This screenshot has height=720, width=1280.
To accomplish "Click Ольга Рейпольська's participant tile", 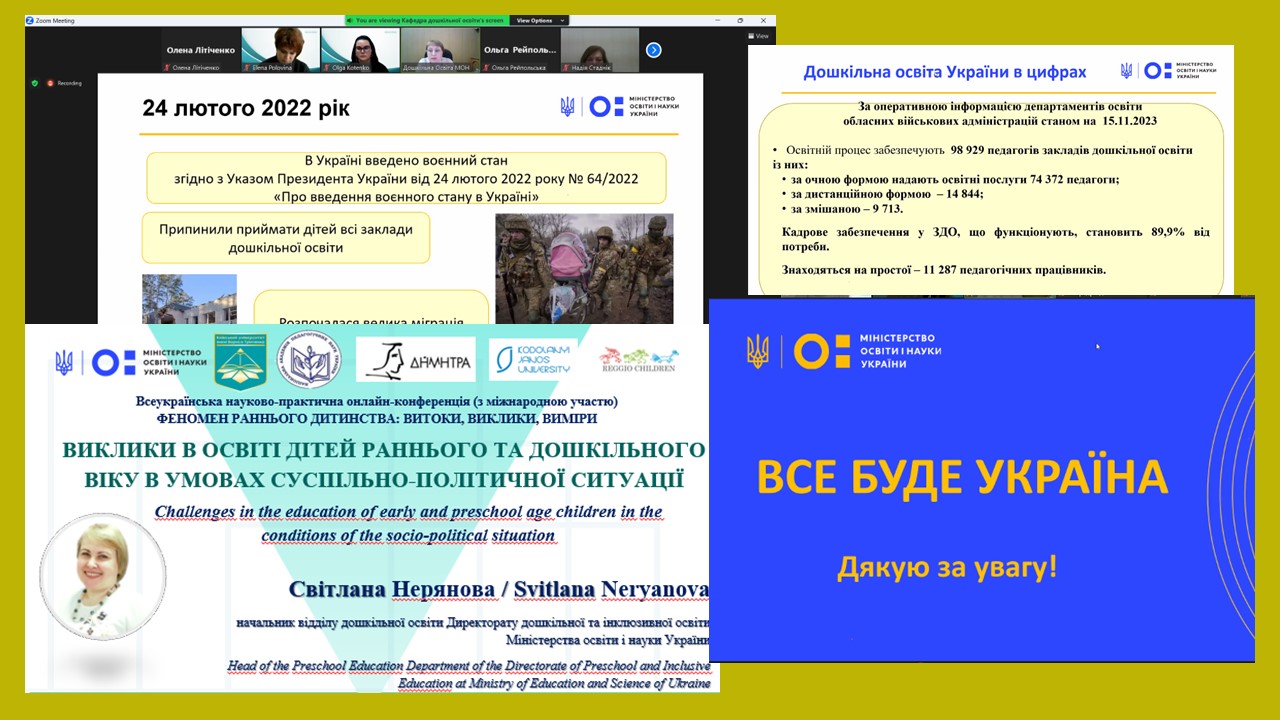I will (x=520, y=50).
